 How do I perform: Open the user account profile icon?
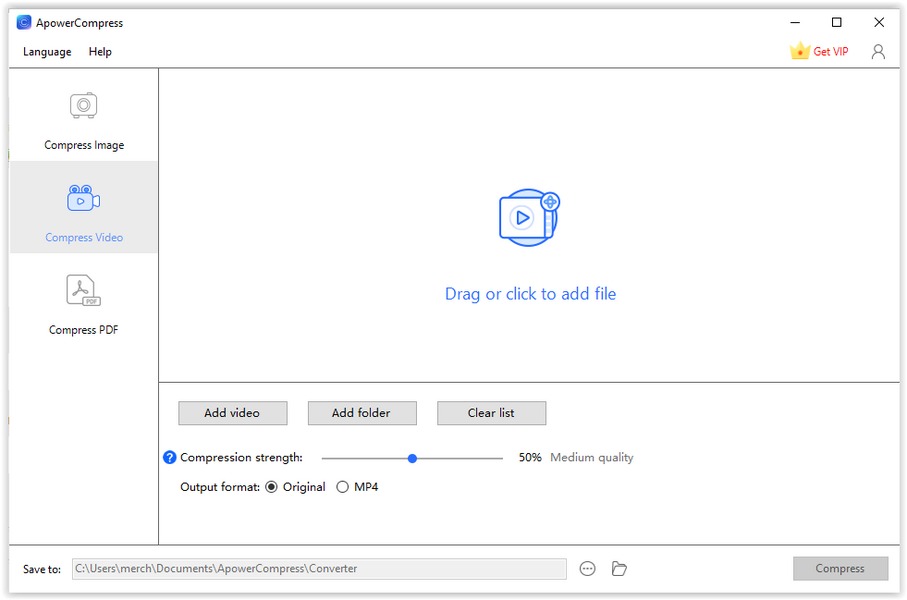click(x=878, y=52)
